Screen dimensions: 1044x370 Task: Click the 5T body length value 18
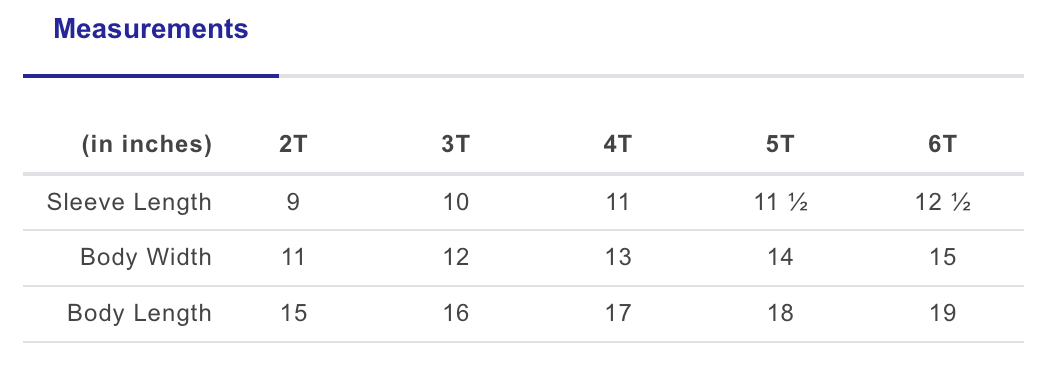(780, 313)
